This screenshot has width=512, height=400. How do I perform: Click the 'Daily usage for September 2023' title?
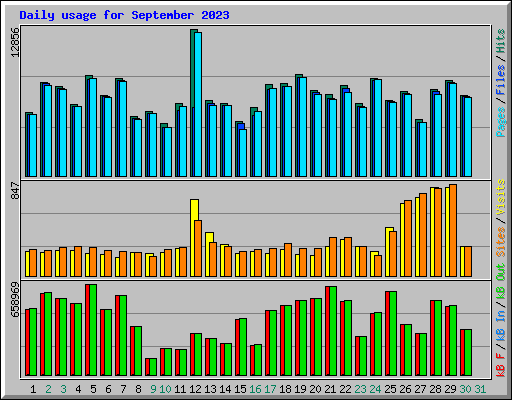point(124,15)
